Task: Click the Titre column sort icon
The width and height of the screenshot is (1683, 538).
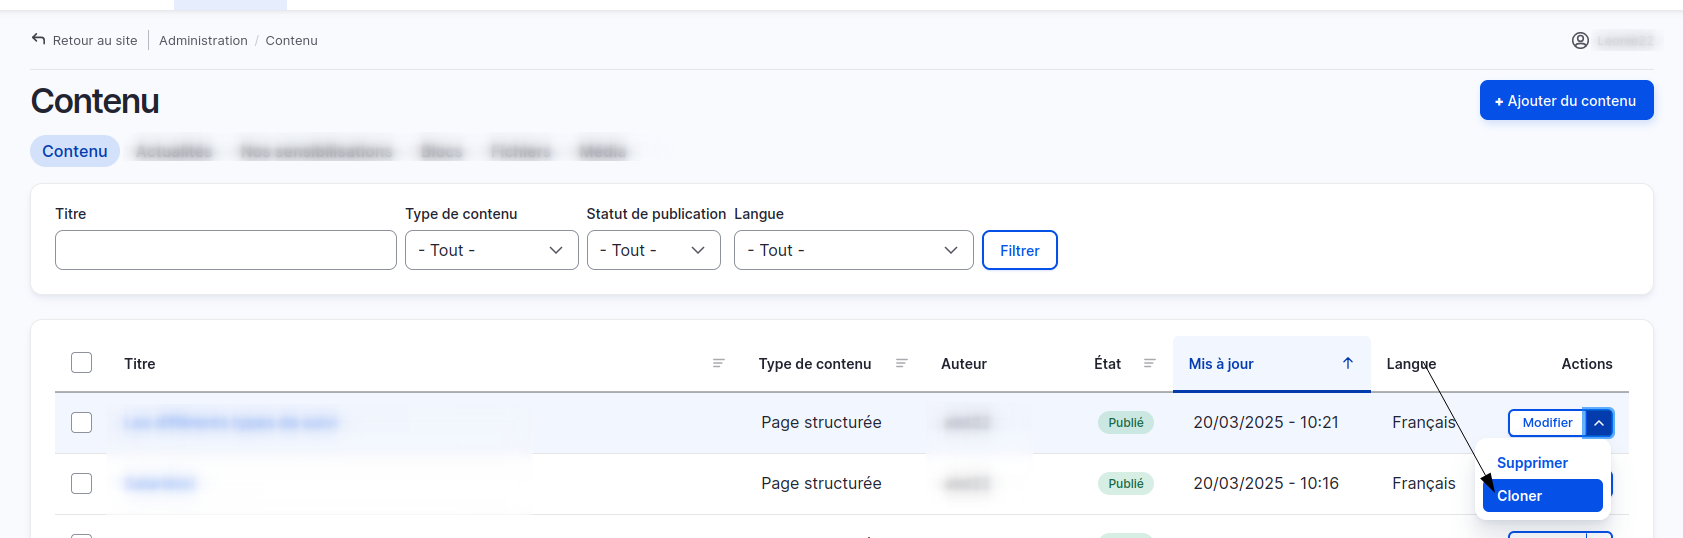Action: click(x=718, y=363)
